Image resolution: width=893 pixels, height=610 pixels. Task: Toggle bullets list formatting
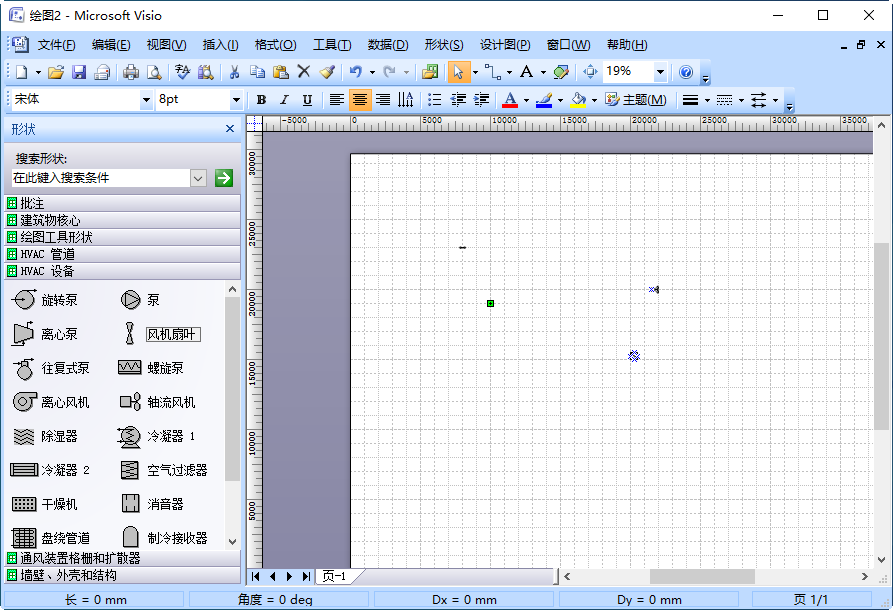(x=435, y=100)
